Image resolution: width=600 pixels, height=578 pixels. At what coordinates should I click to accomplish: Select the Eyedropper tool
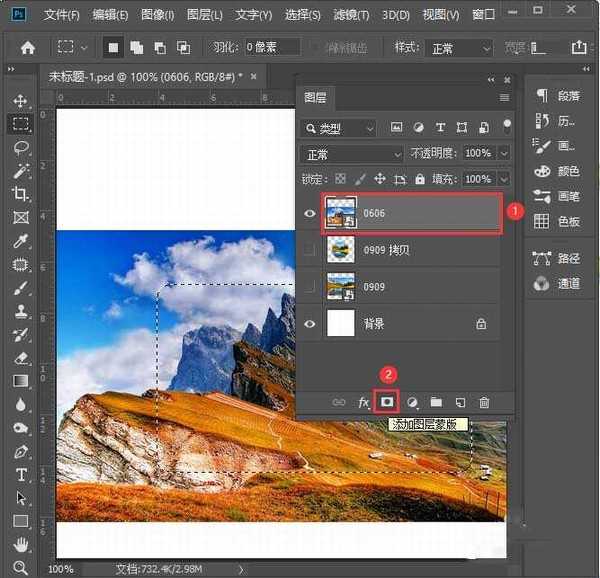(21, 241)
